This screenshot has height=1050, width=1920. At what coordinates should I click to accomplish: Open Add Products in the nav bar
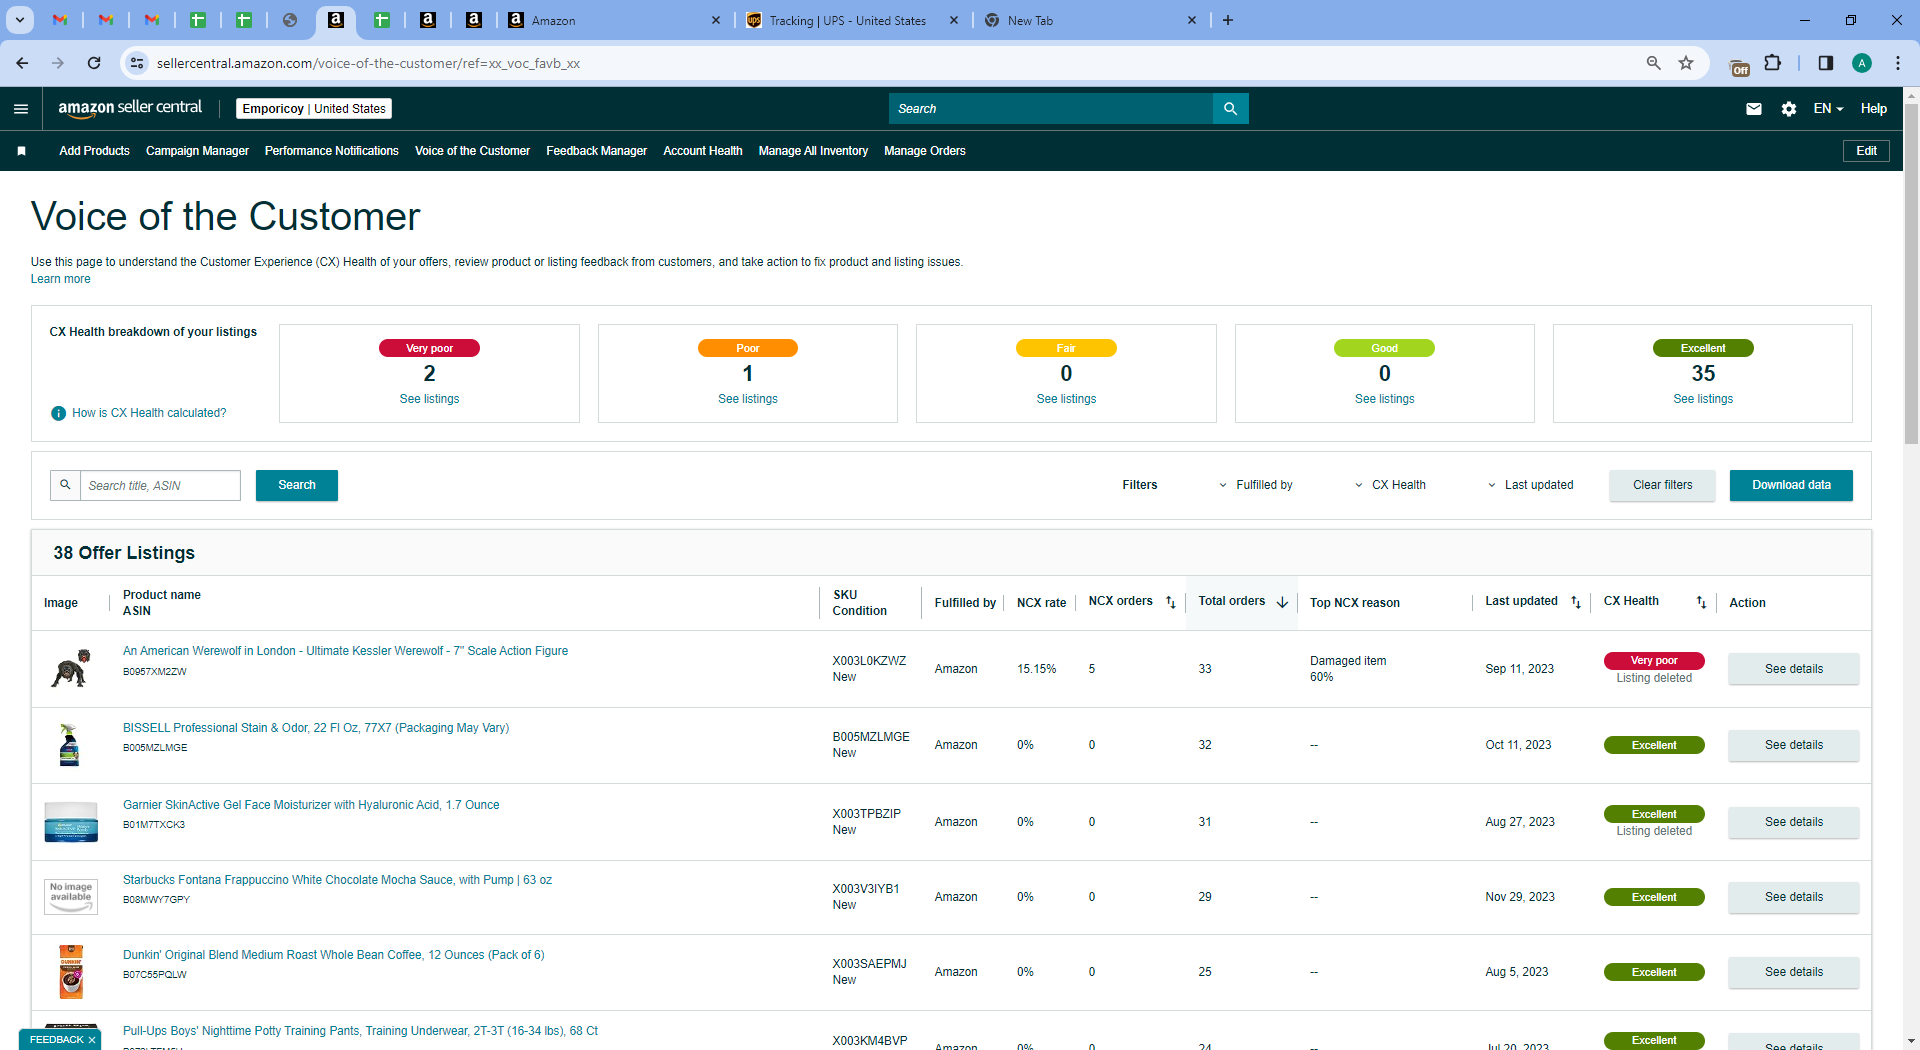pos(94,151)
